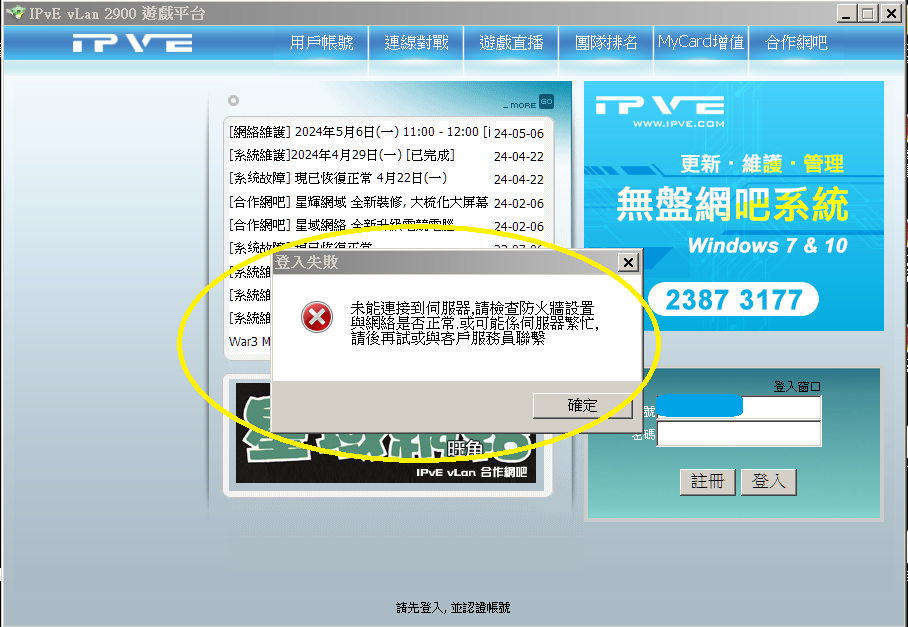
Task: Open the 無盤網吧系統 advertisement banner
Action: (734, 206)
